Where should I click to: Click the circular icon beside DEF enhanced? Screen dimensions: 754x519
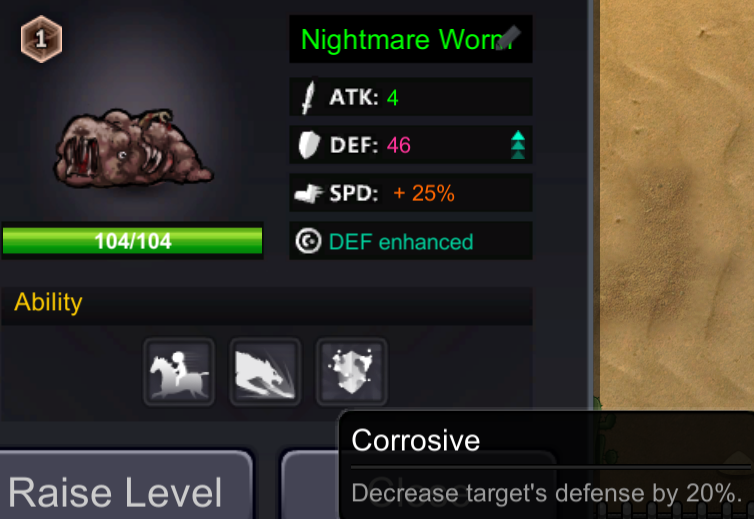[308, 241]
